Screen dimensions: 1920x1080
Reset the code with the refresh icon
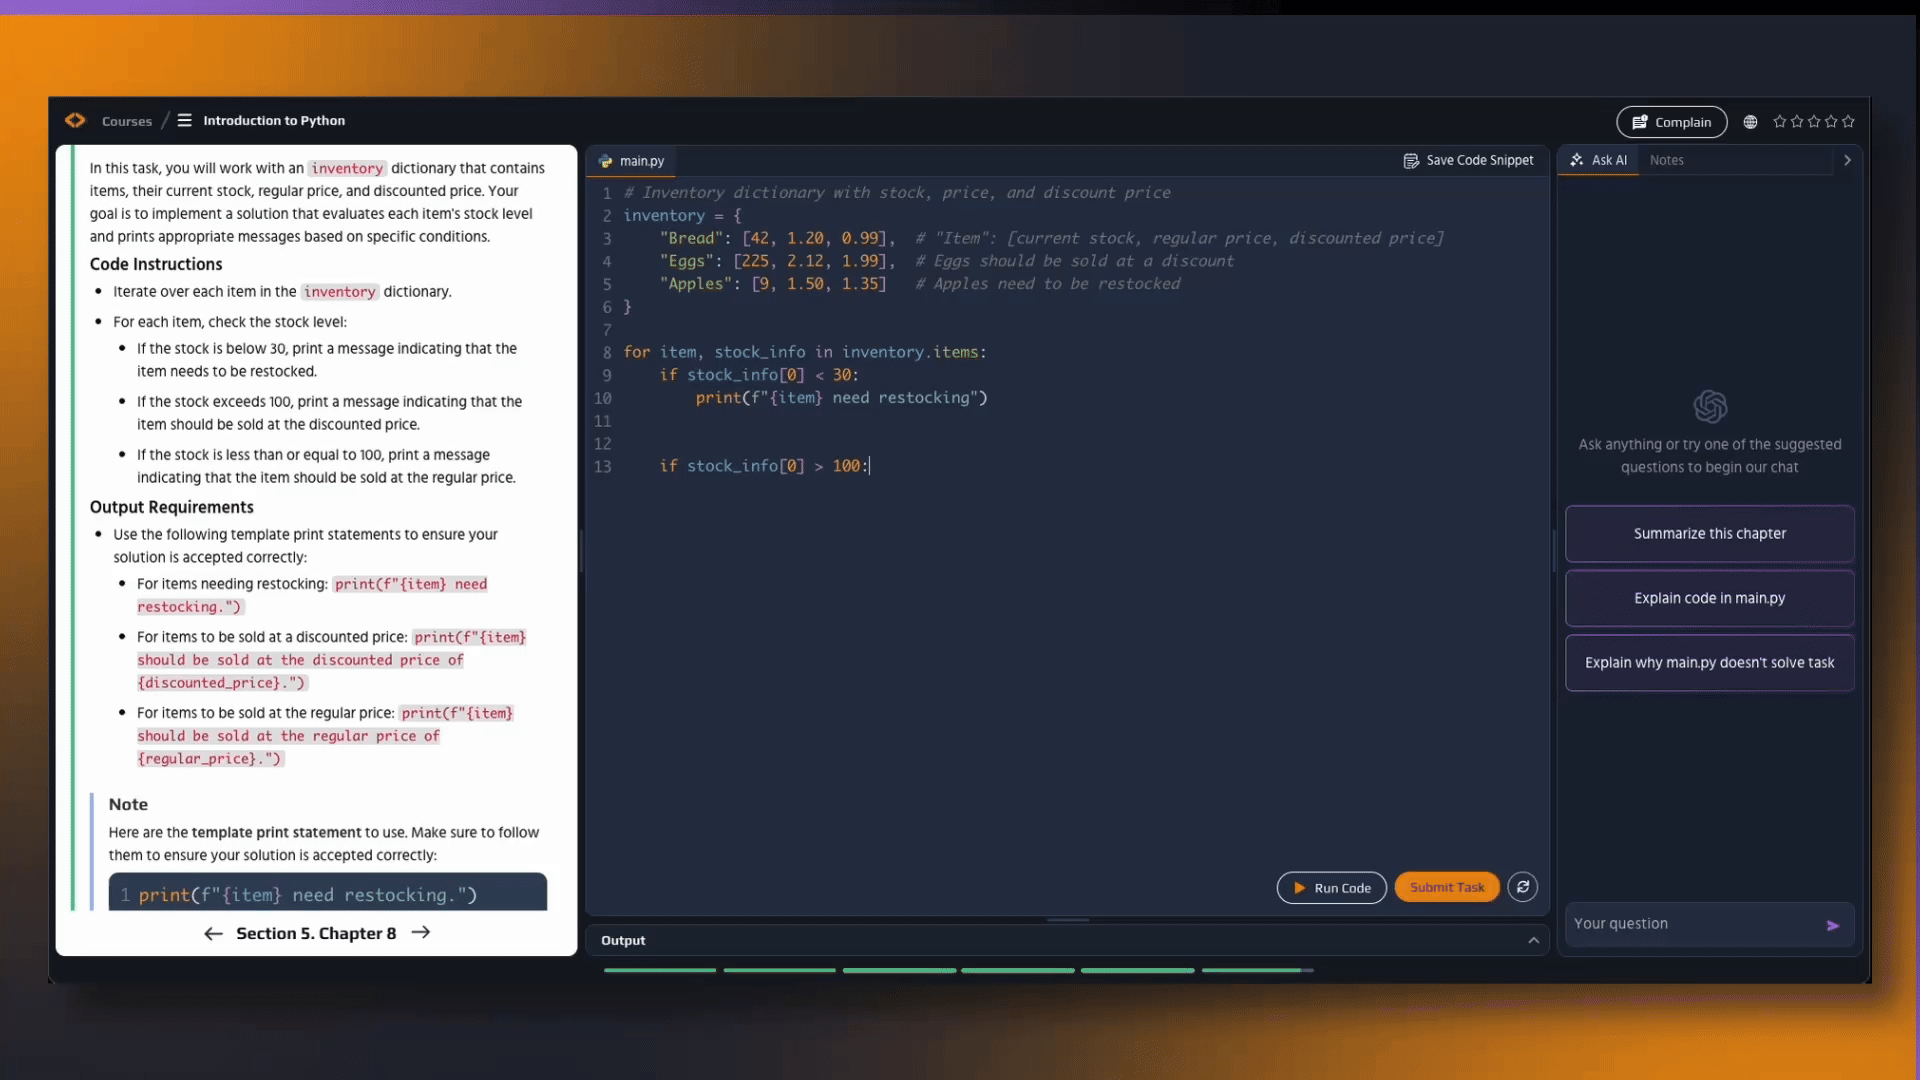click(1522, 887)
